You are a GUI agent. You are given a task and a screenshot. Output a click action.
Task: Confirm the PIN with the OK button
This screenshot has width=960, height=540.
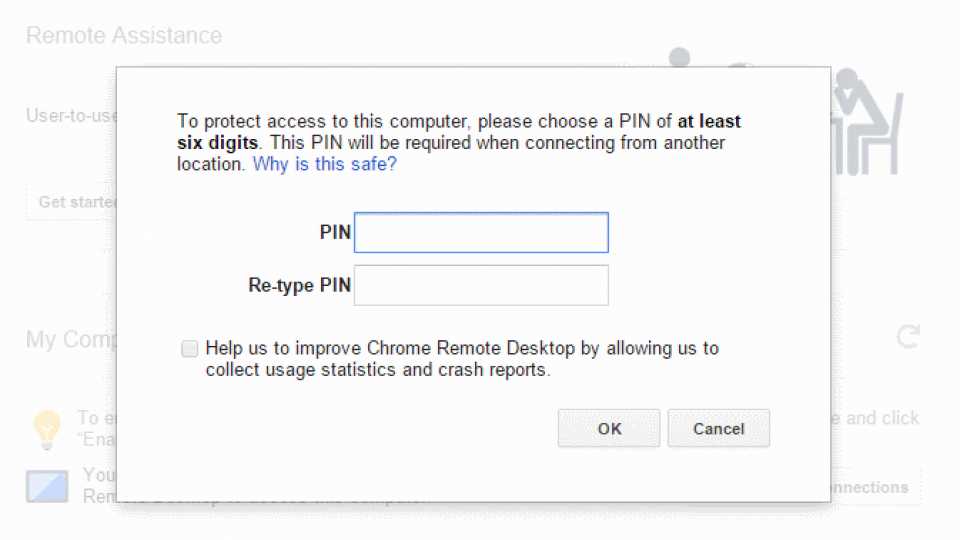609,429
